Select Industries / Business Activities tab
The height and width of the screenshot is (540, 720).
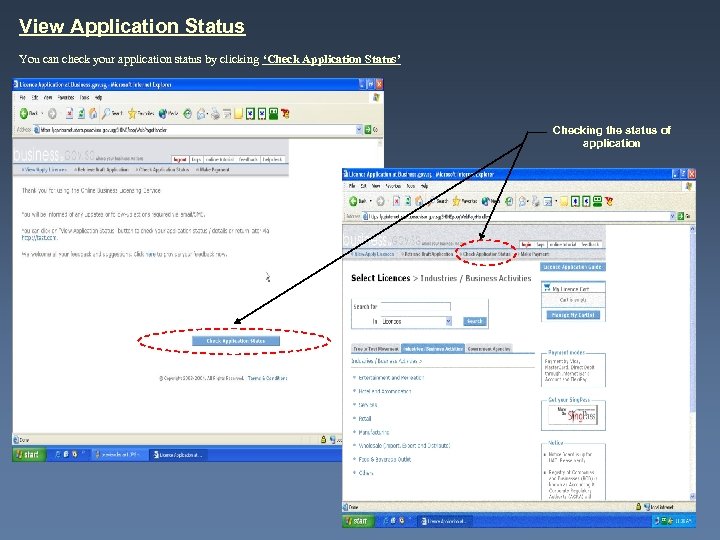[x=433, y=349]
